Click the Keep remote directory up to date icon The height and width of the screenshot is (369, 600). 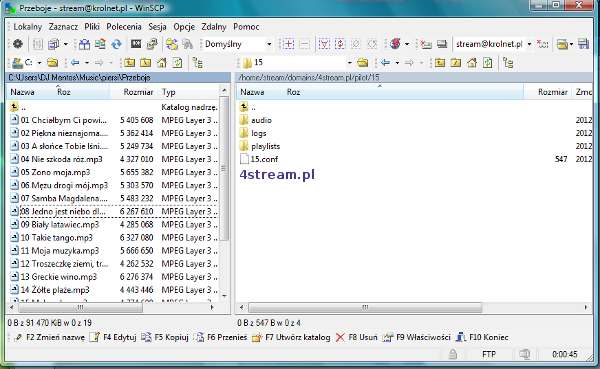pos(100,44)
